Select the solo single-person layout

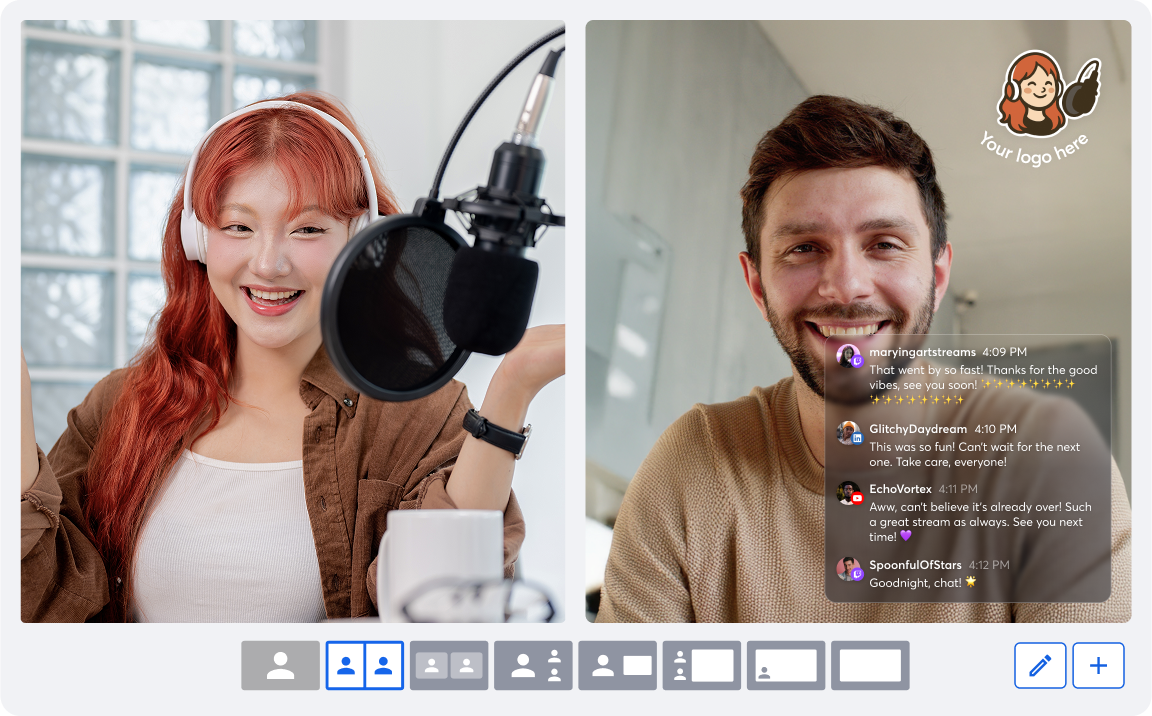tap(280, 666)
